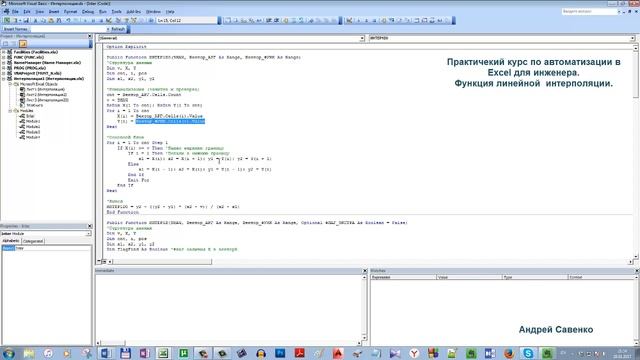The width and height of the screenshot is (640, 360).
Task: Select the Alphabetic tab in Properties
Action: tap(11, 241)
